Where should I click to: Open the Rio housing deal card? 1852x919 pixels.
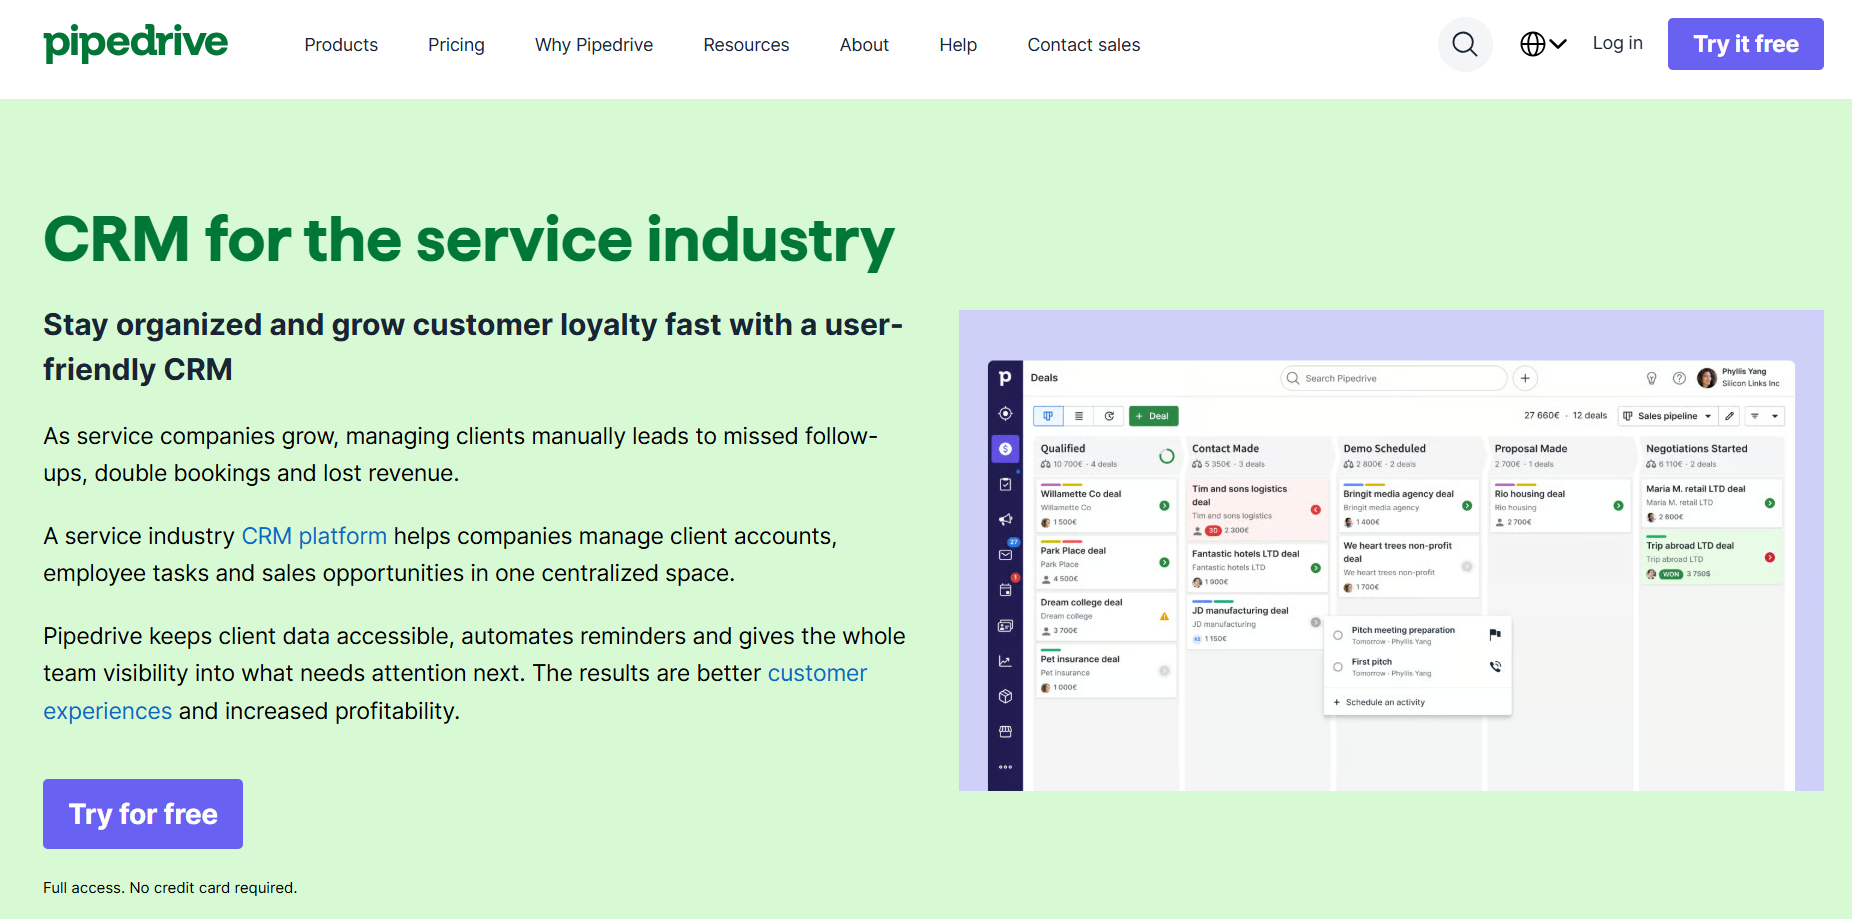1560,506
